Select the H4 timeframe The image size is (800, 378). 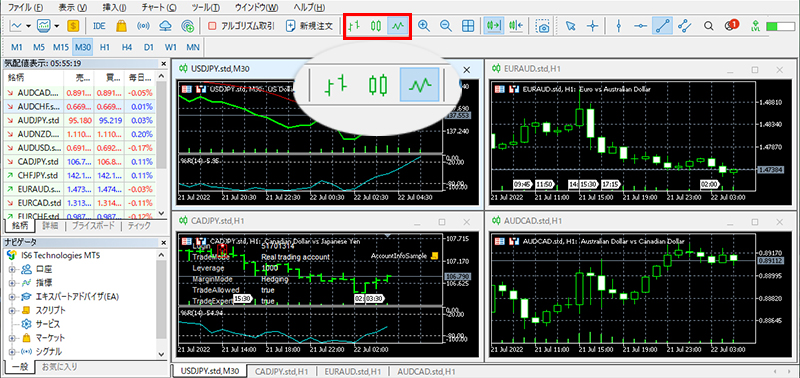[127, 47]
